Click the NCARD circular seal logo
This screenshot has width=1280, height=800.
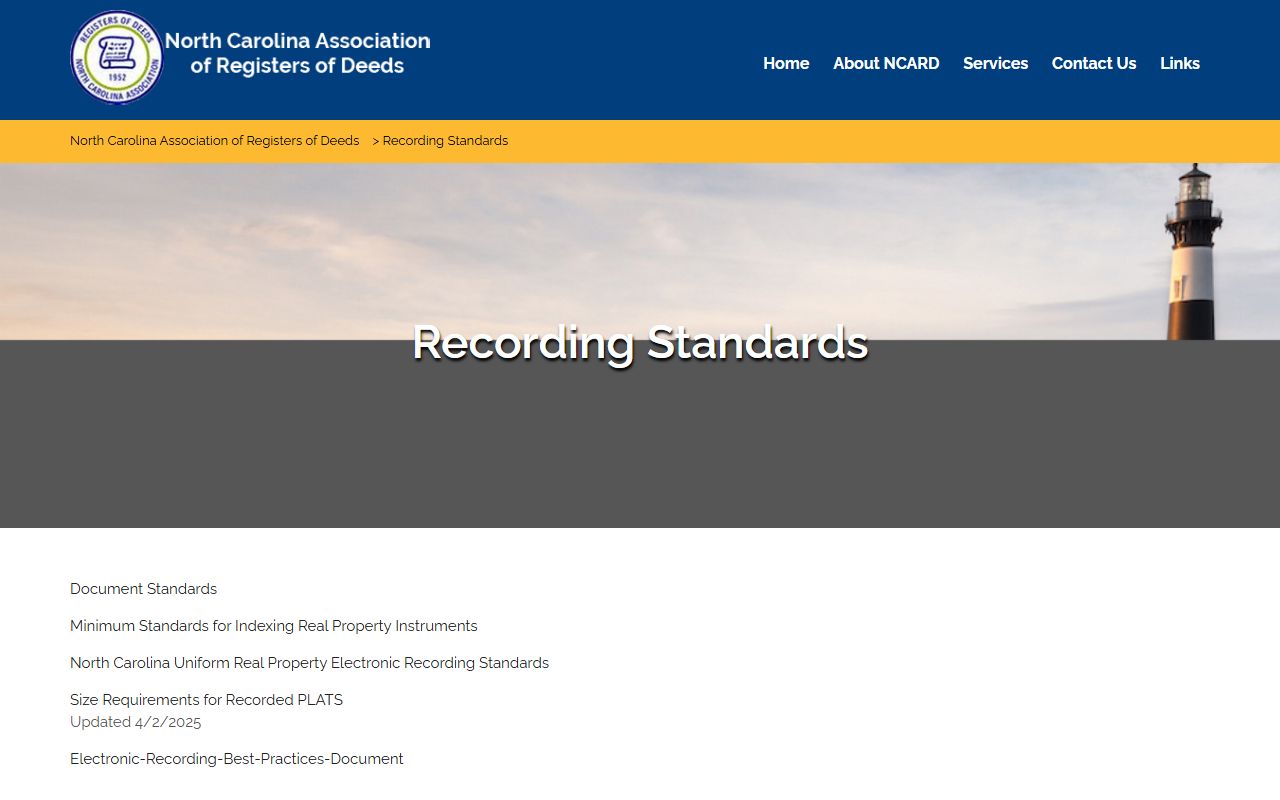(x=117, y=58)
